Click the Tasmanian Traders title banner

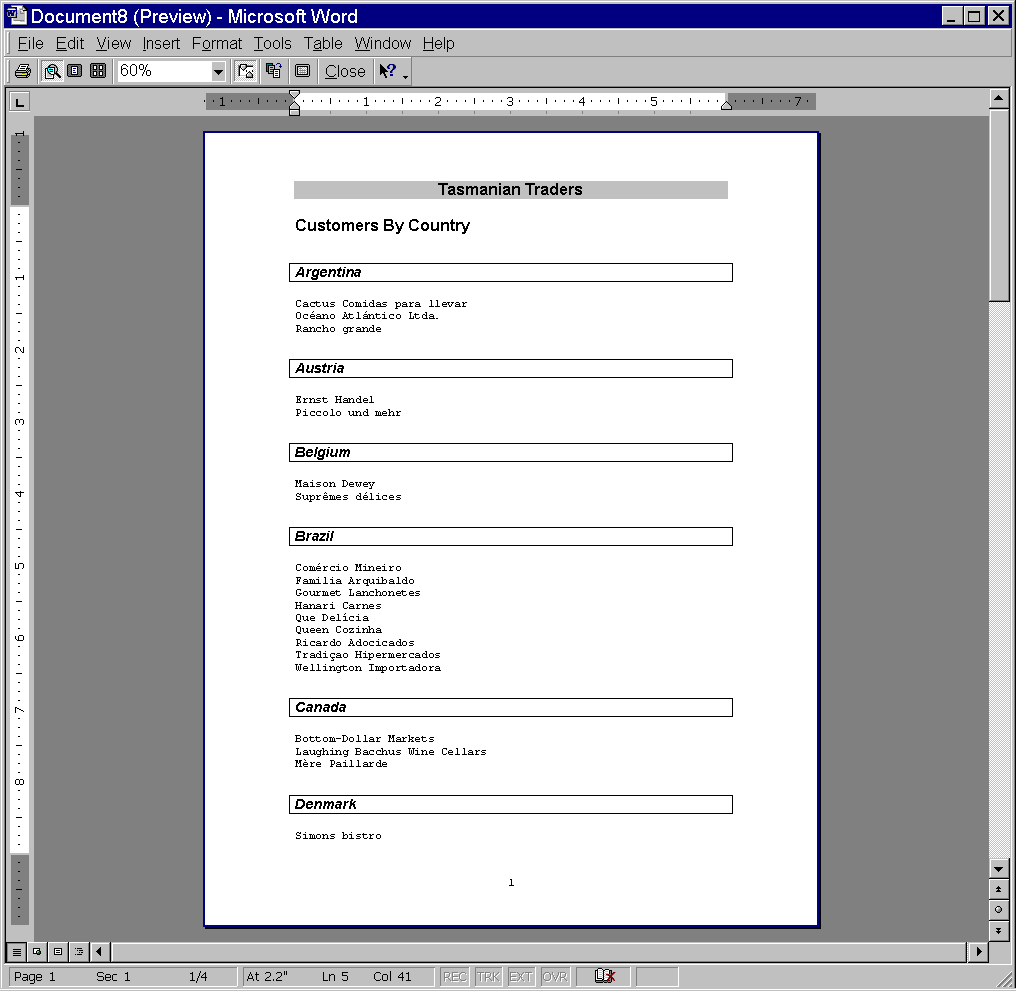[x=511, y=189]
